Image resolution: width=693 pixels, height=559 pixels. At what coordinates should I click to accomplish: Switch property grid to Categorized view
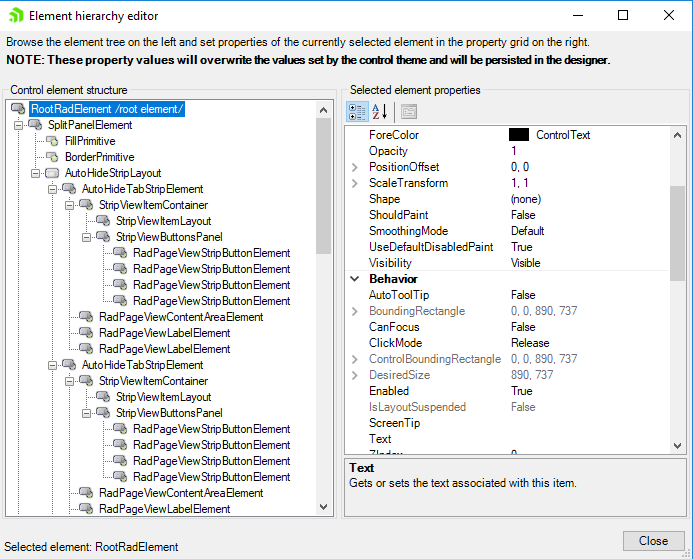point(357,112)
